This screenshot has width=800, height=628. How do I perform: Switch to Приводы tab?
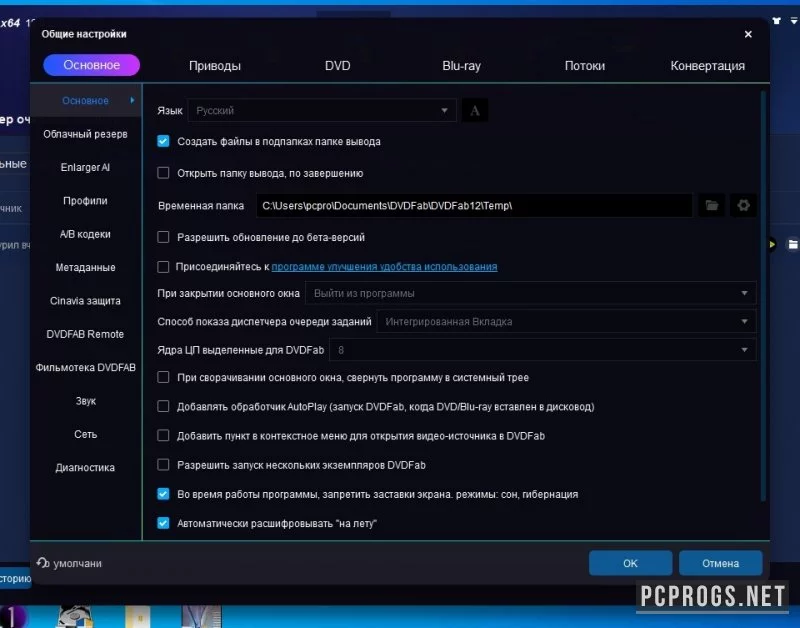coord(215,66)
